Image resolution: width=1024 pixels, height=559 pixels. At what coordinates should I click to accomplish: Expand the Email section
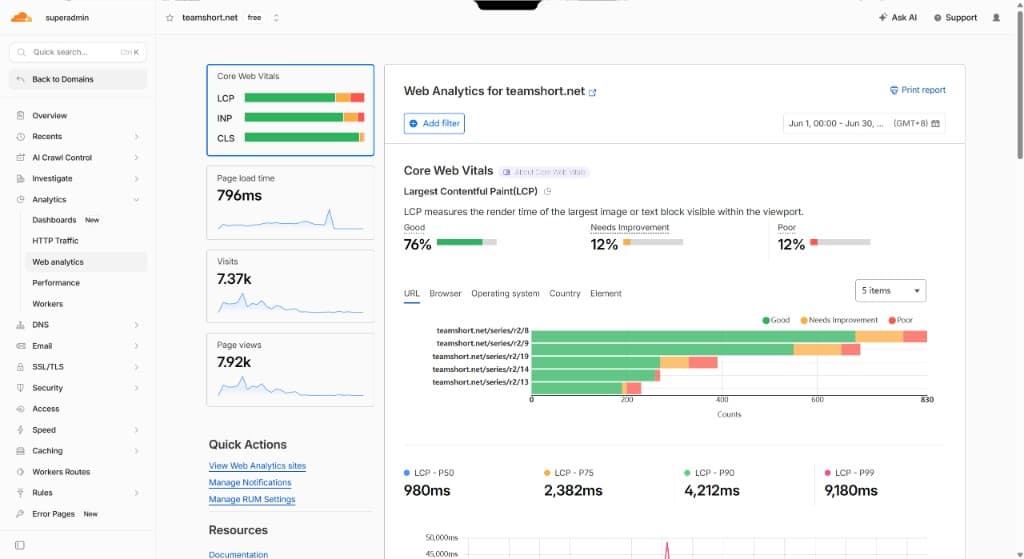click(136, 346)
